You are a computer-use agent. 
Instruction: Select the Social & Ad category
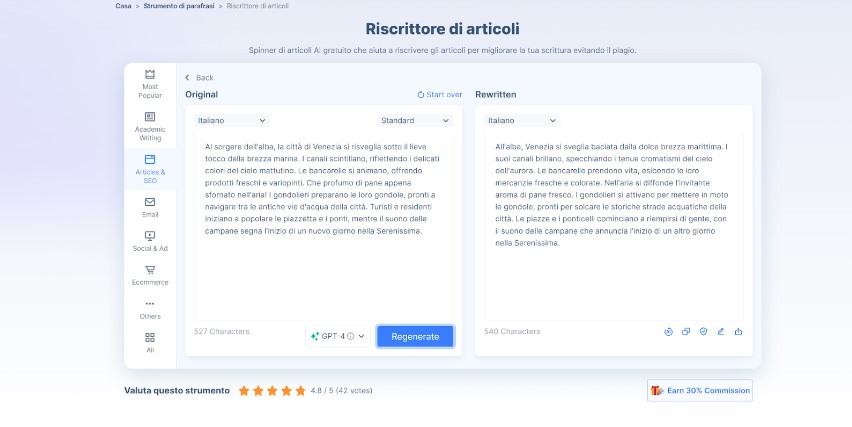click(x=150, y=241)
